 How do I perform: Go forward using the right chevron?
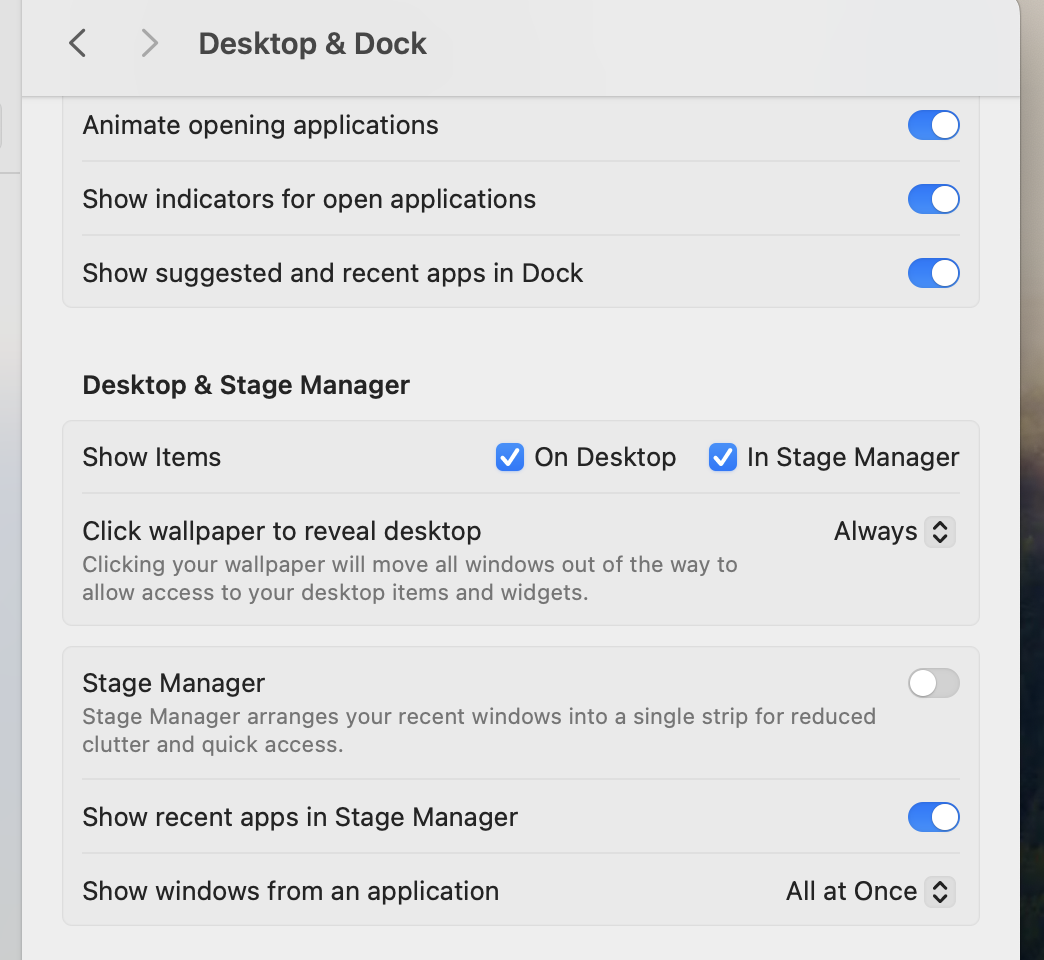click(149, 43)
